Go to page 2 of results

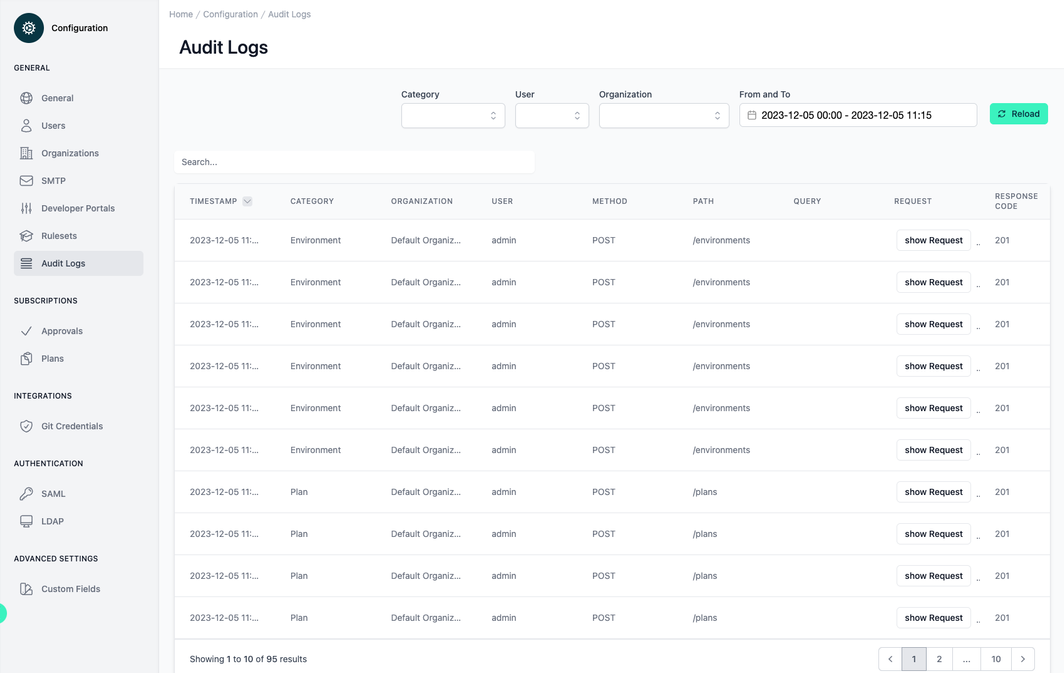pyautogui.click(x=938, y=659)
